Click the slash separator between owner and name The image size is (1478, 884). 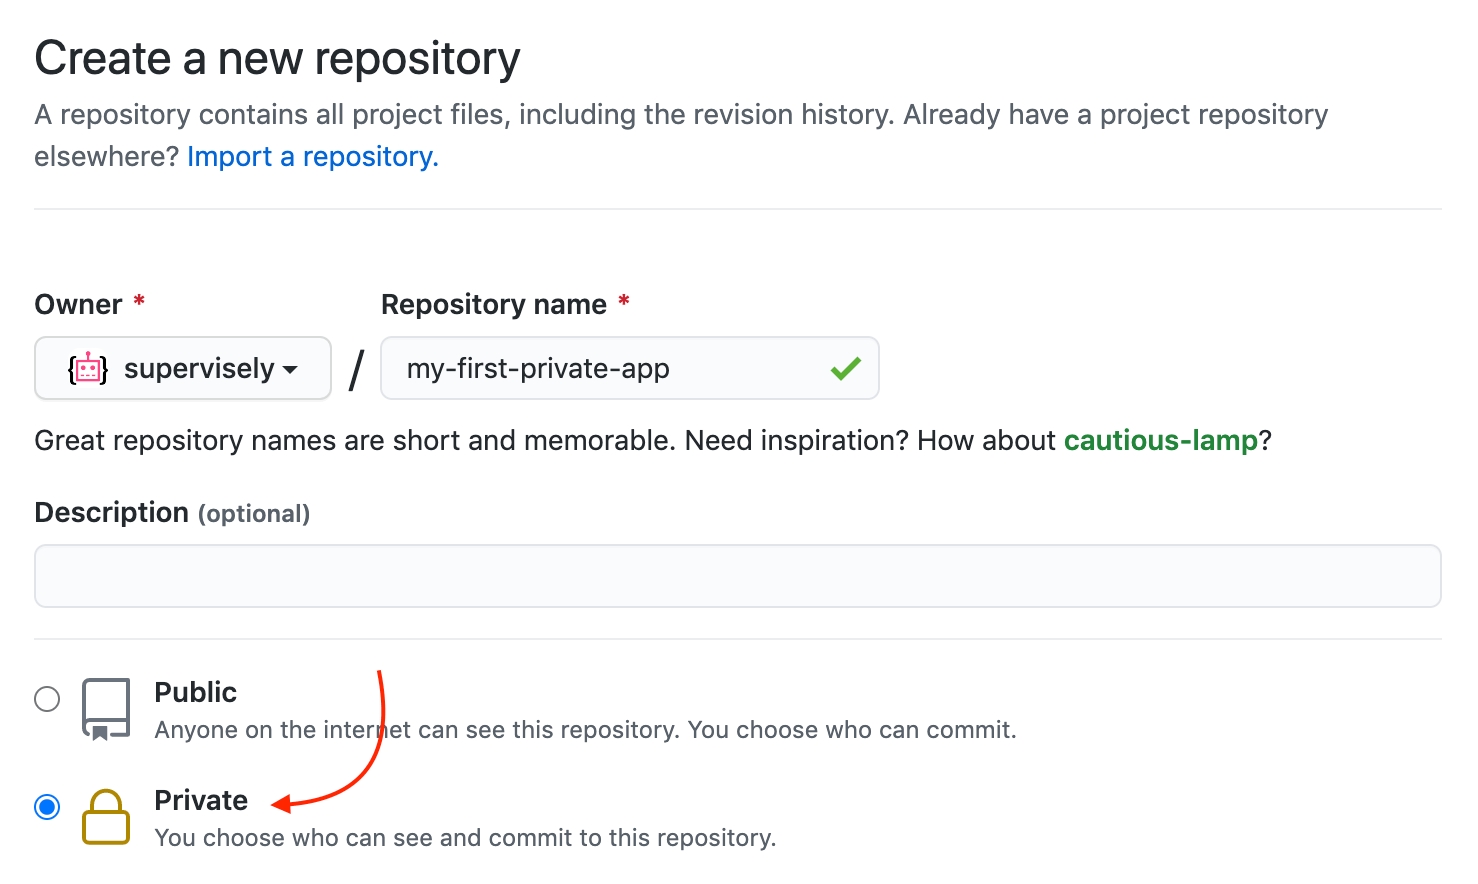coord(356,370)
